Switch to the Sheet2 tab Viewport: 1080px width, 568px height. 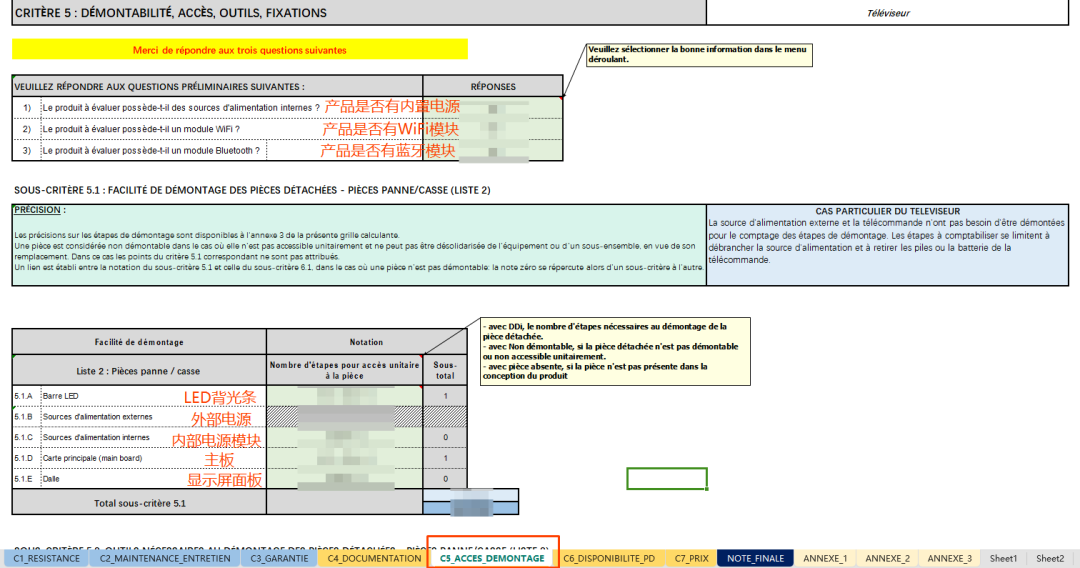click(x=1050, y=558)
